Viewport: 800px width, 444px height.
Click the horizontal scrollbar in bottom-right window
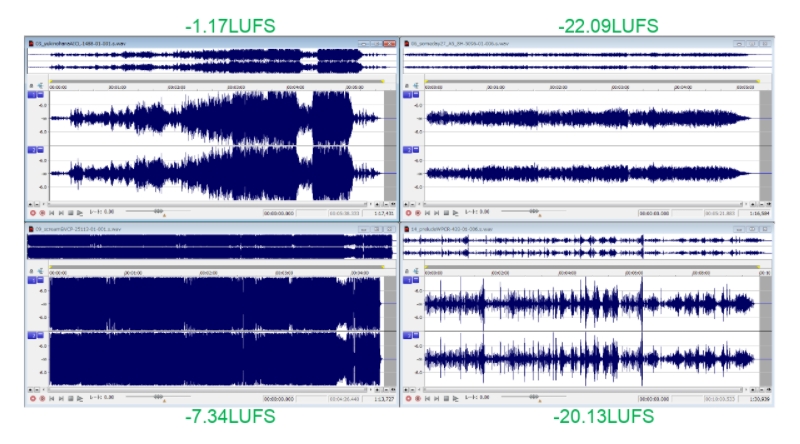pos(590,391)
